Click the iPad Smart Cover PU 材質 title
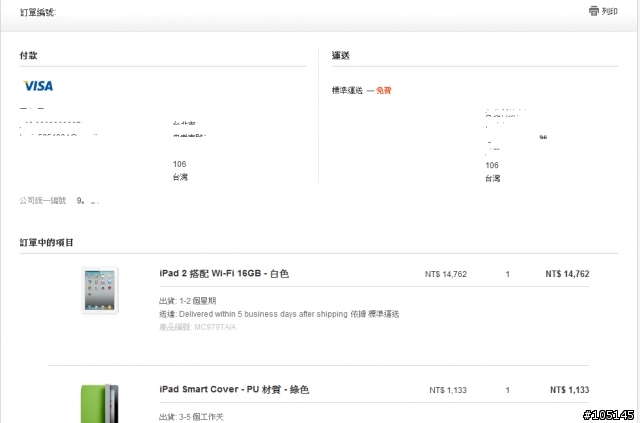Viewport: 640px width, 423px height. (x=234, y=390)
